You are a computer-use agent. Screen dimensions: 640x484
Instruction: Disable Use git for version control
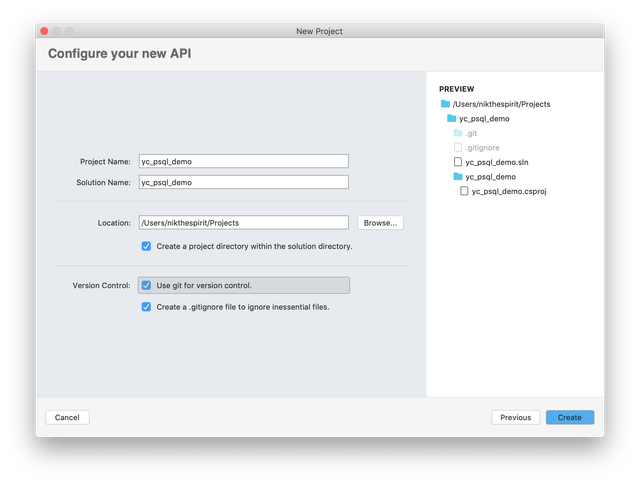(146, 285)
